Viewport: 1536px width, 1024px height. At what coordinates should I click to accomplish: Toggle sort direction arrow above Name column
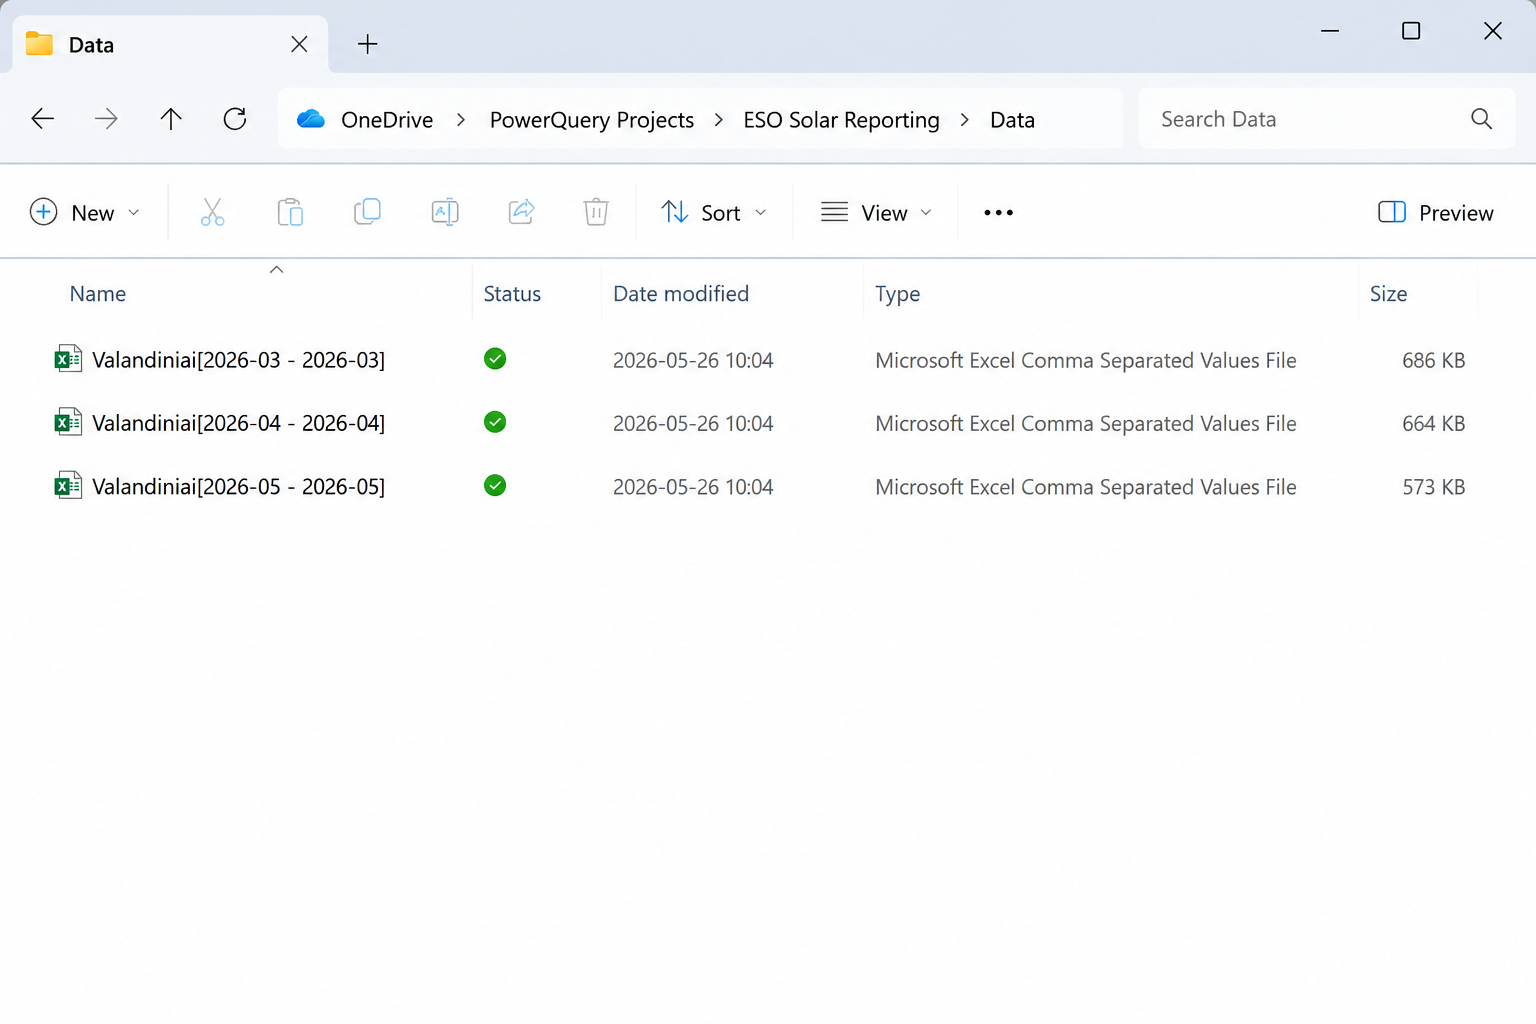(x=277, y=269)
